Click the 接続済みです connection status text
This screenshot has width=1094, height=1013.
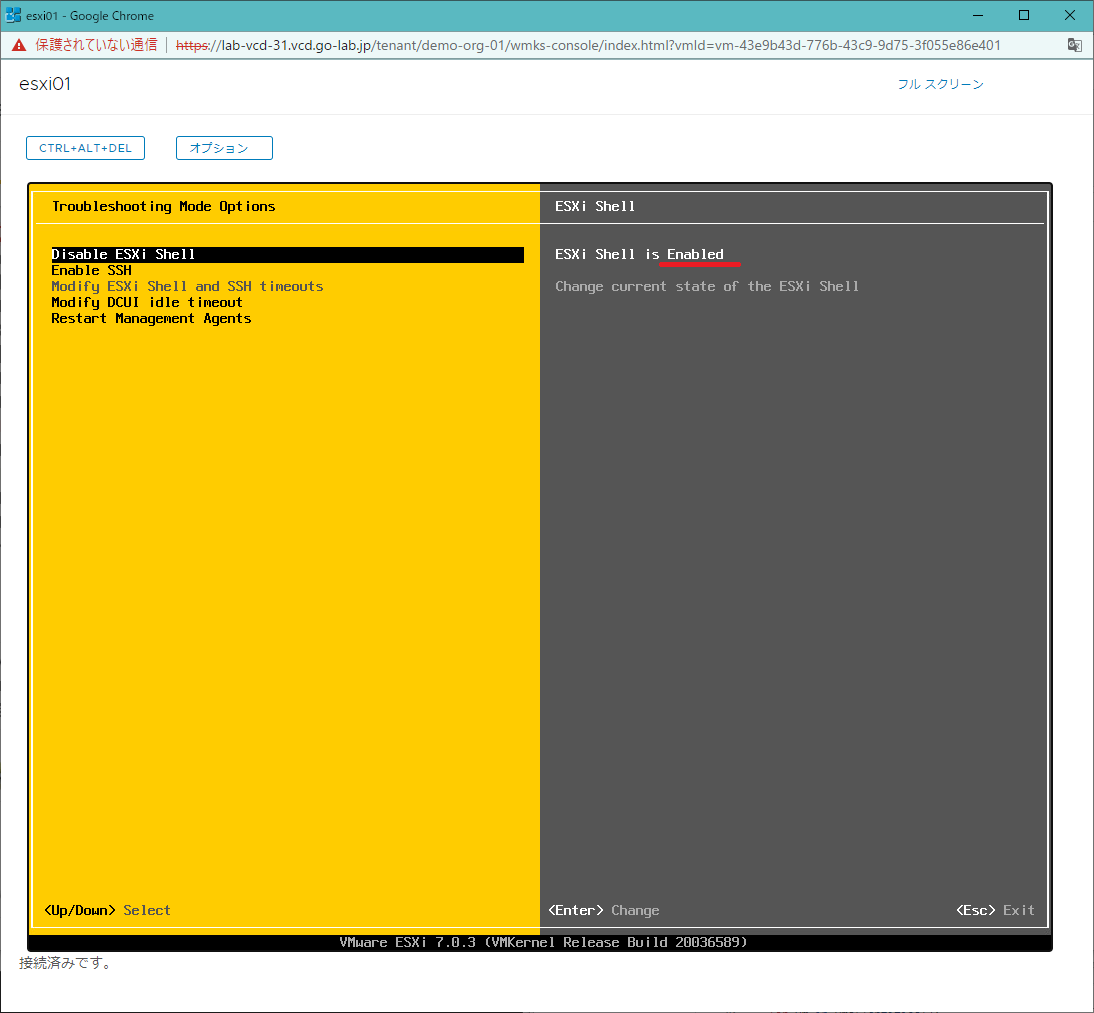pos(64,963)
